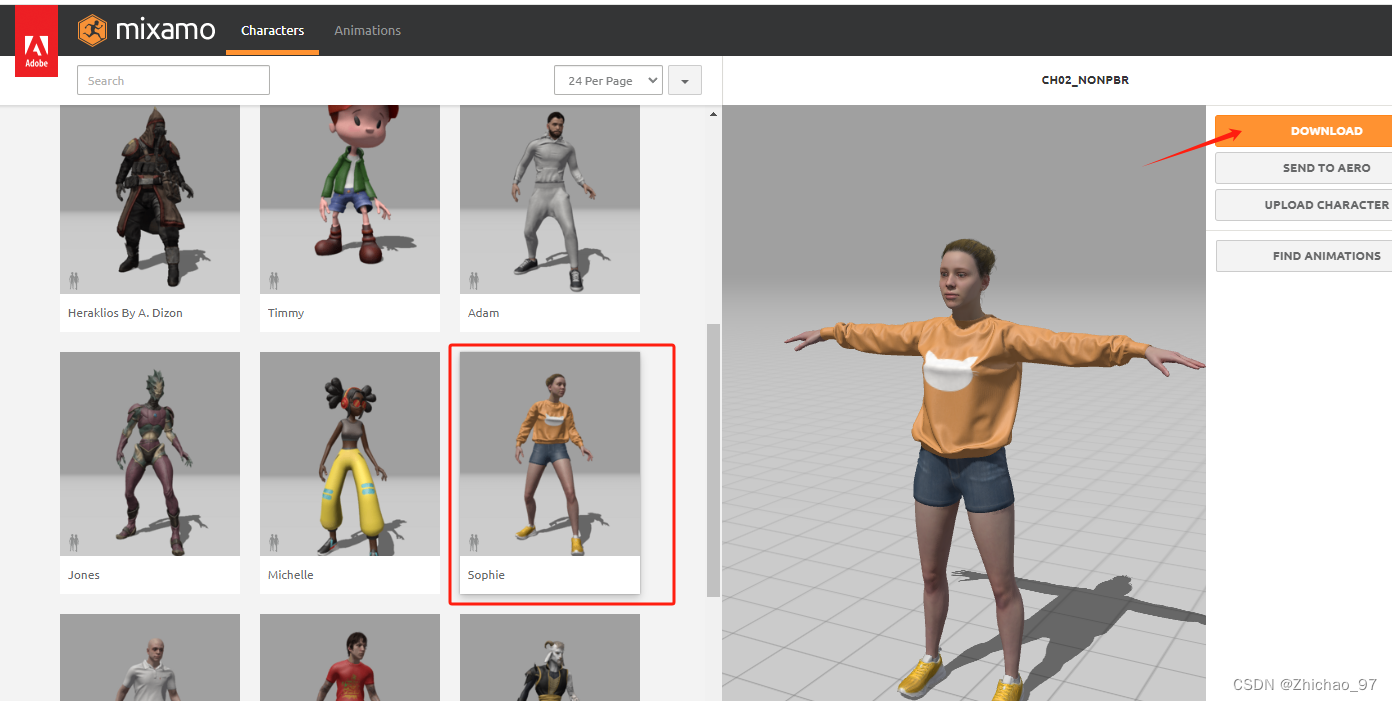Click the rig icon on Adam thumbnail
Viewport: 1392px width, 701px height.
[474, 281]
